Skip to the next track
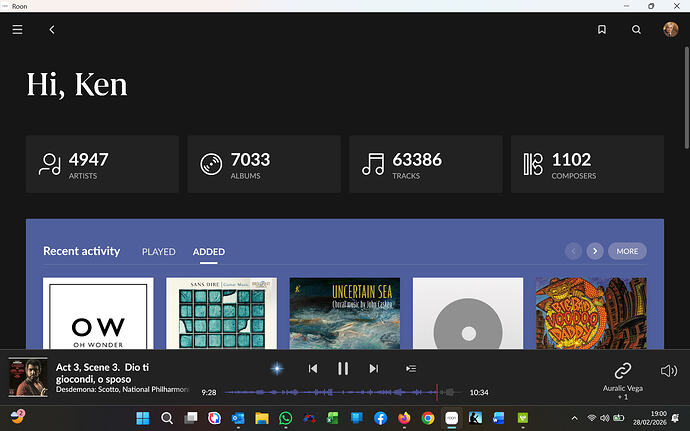690x431 pixels. click(x=374, y=369)
